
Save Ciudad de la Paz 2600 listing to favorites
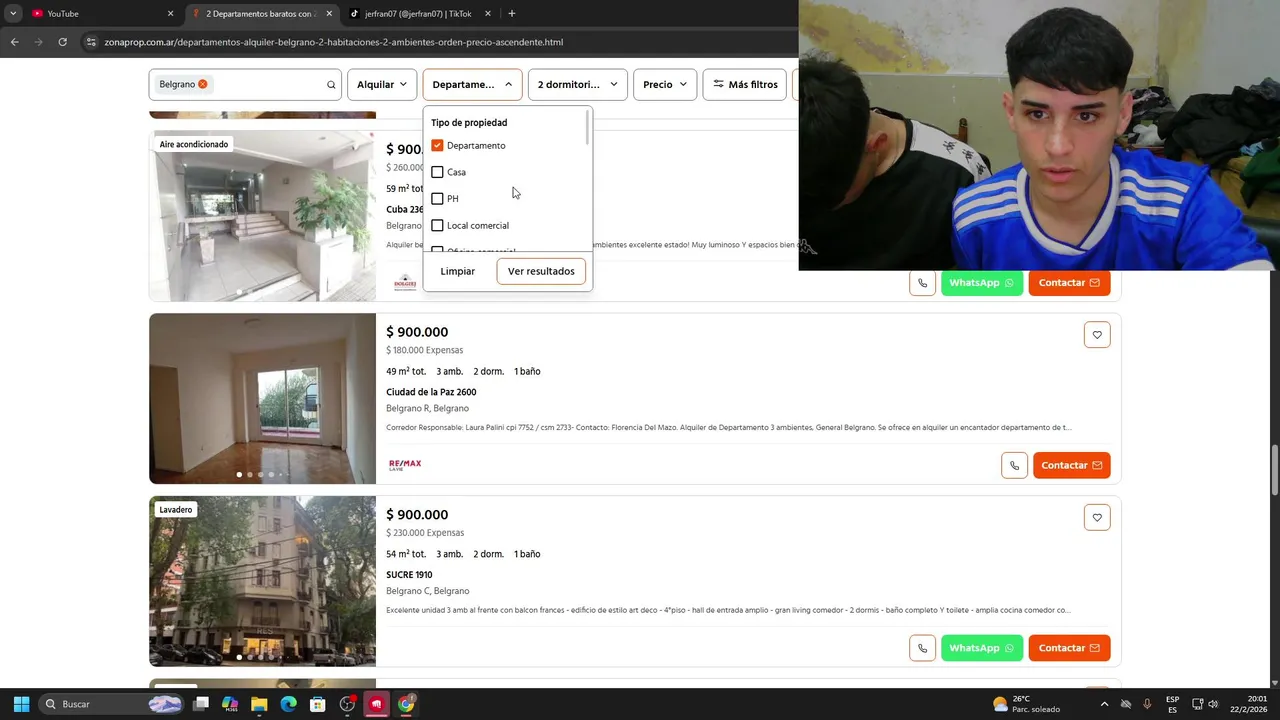[1097, 335]
